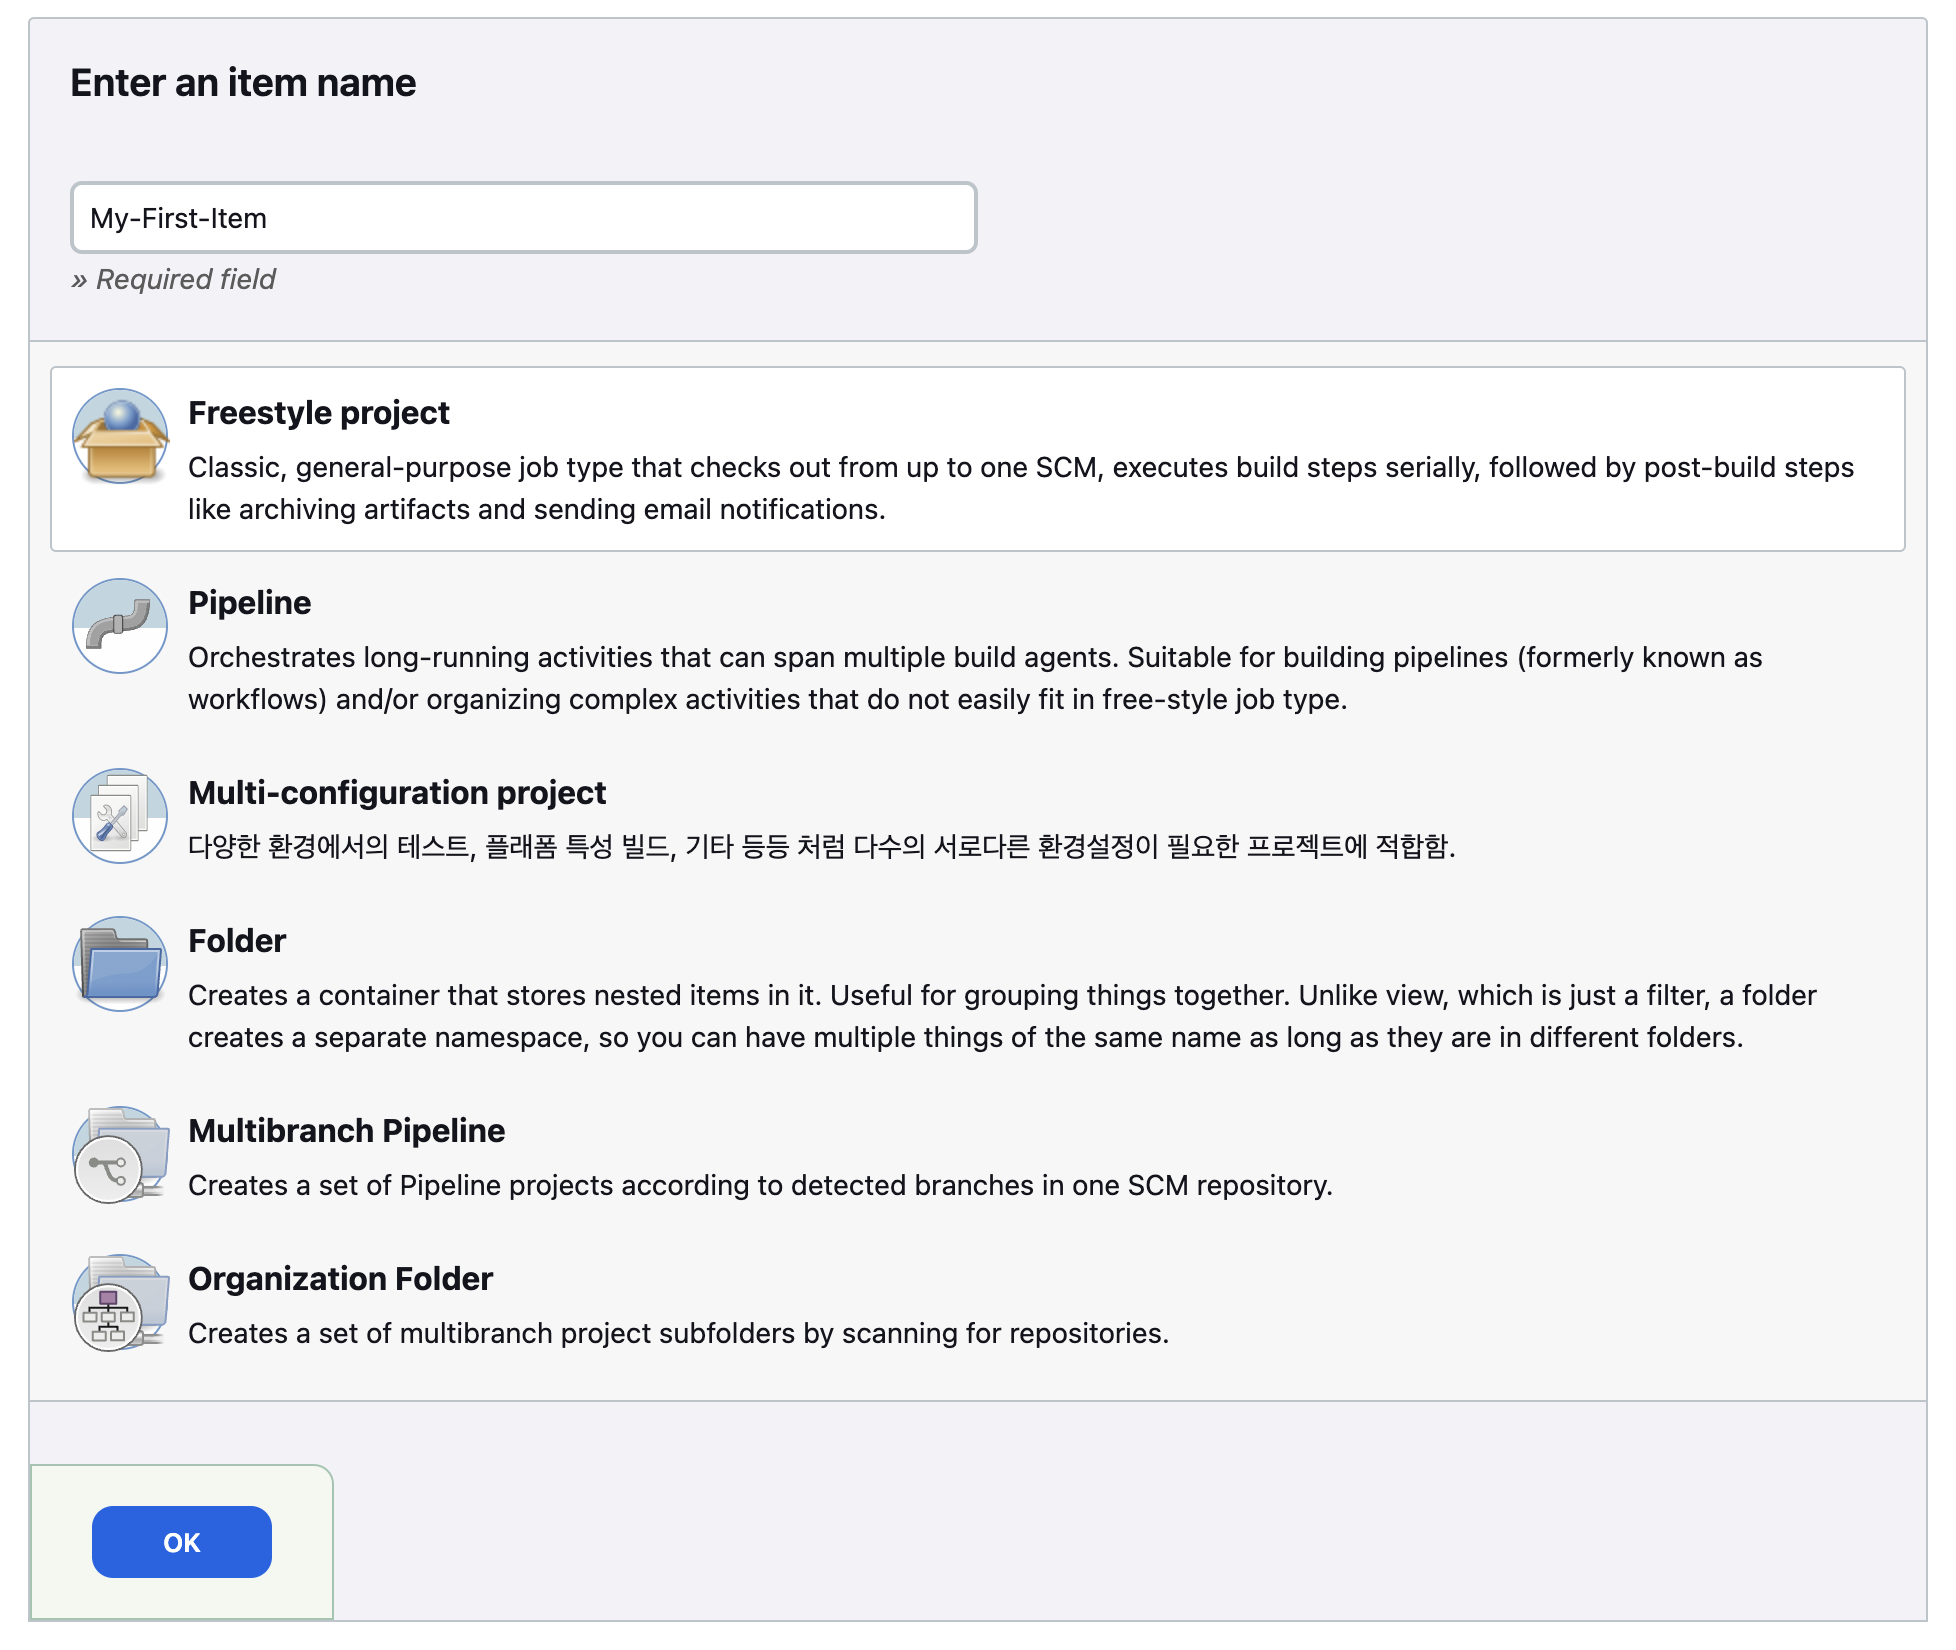The image size is (1956, 1650).
Task: Click the item name field containing My-First-Item
Action: [523, 218]
